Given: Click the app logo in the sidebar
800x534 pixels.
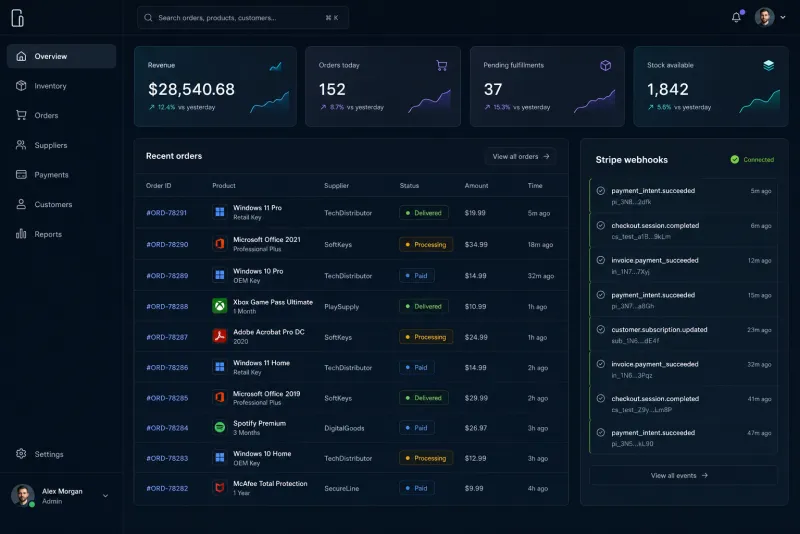Looking at the screenshot, I should (x=17, y=18).
